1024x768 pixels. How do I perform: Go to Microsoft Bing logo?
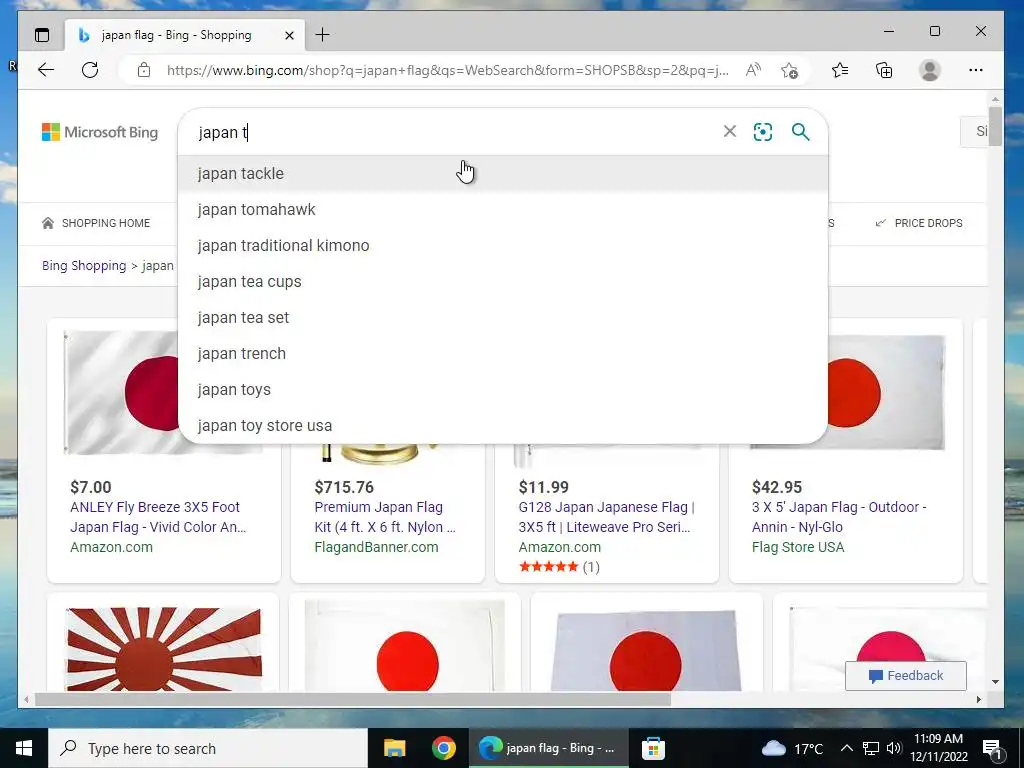(100, 132)
